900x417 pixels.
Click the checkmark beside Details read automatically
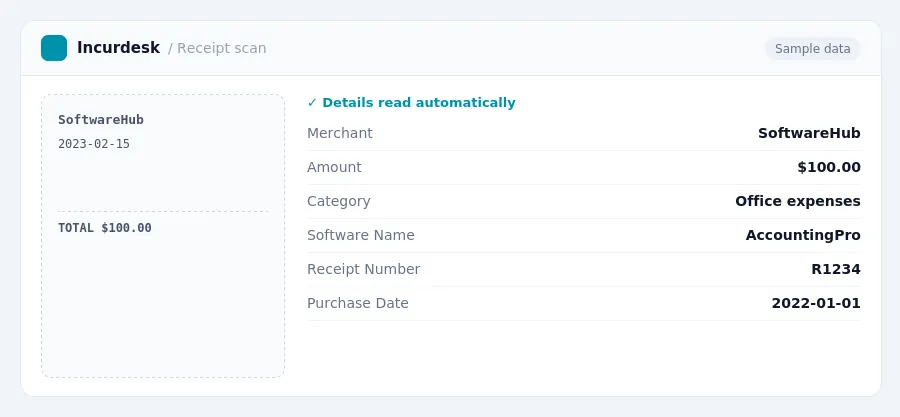tap(312, 103)
